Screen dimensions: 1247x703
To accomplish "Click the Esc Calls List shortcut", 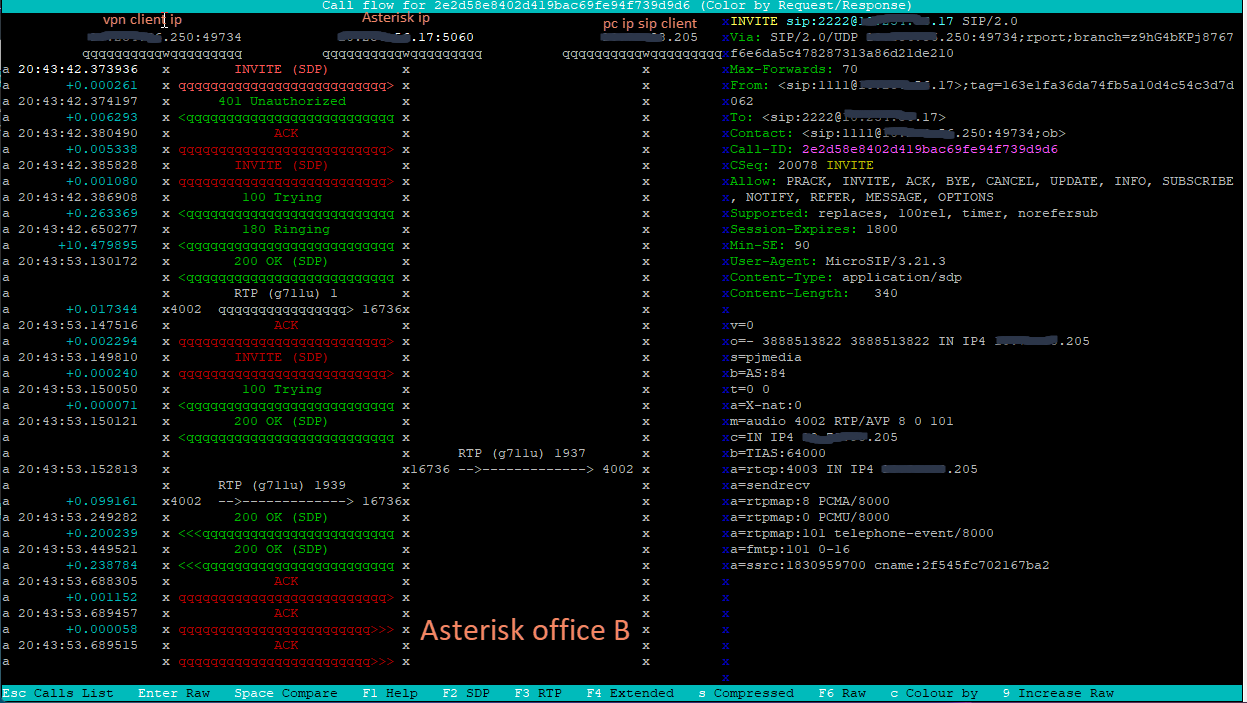I will pyautogui.click(x=57, y=693).
